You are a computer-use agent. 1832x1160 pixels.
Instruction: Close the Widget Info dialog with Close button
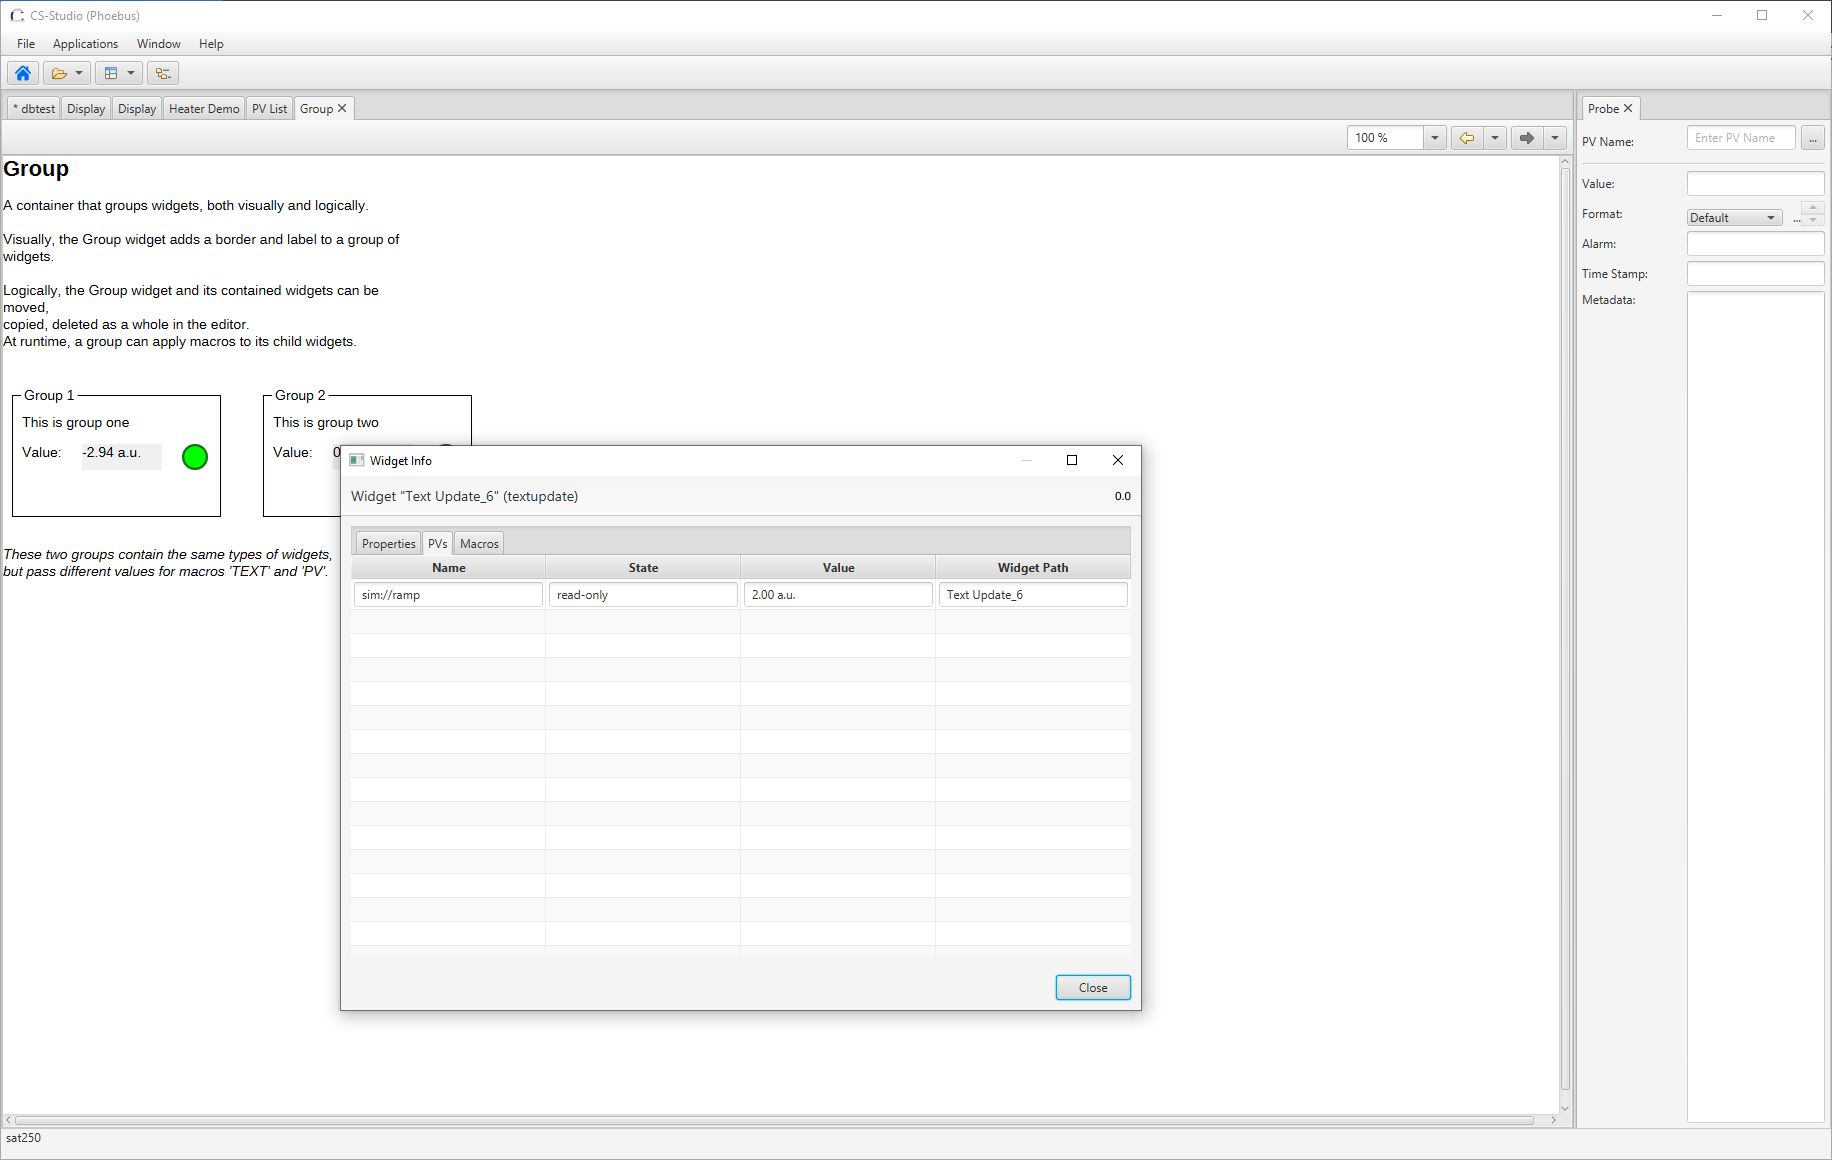1092,987
